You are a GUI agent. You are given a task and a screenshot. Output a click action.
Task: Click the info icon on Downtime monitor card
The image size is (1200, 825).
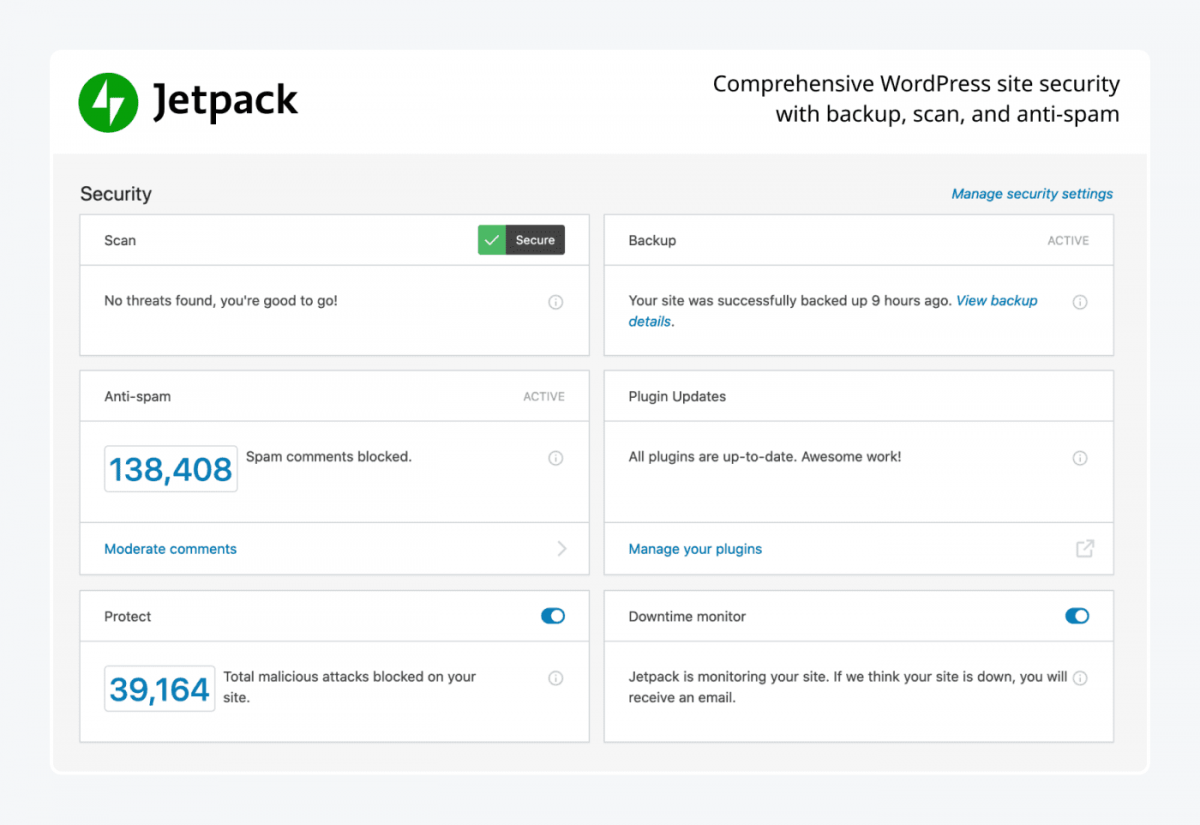coord(1080,678)
